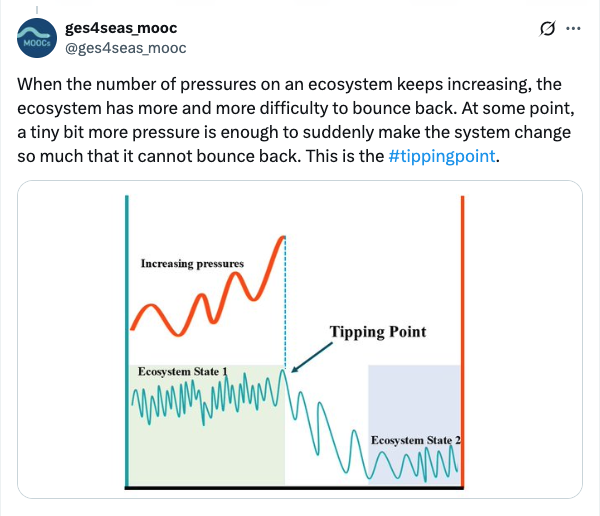Click the Grok explain icon
The height and width of the screenshot is (516, 600).
546,29
